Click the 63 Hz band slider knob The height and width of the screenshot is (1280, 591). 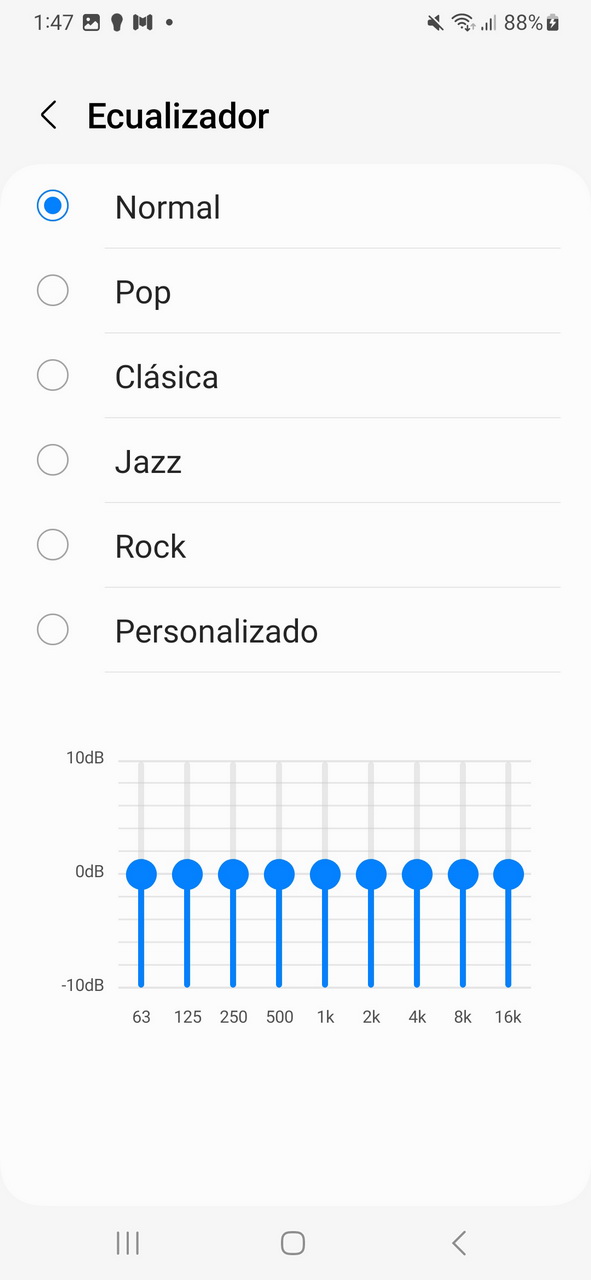pos(141,874)
